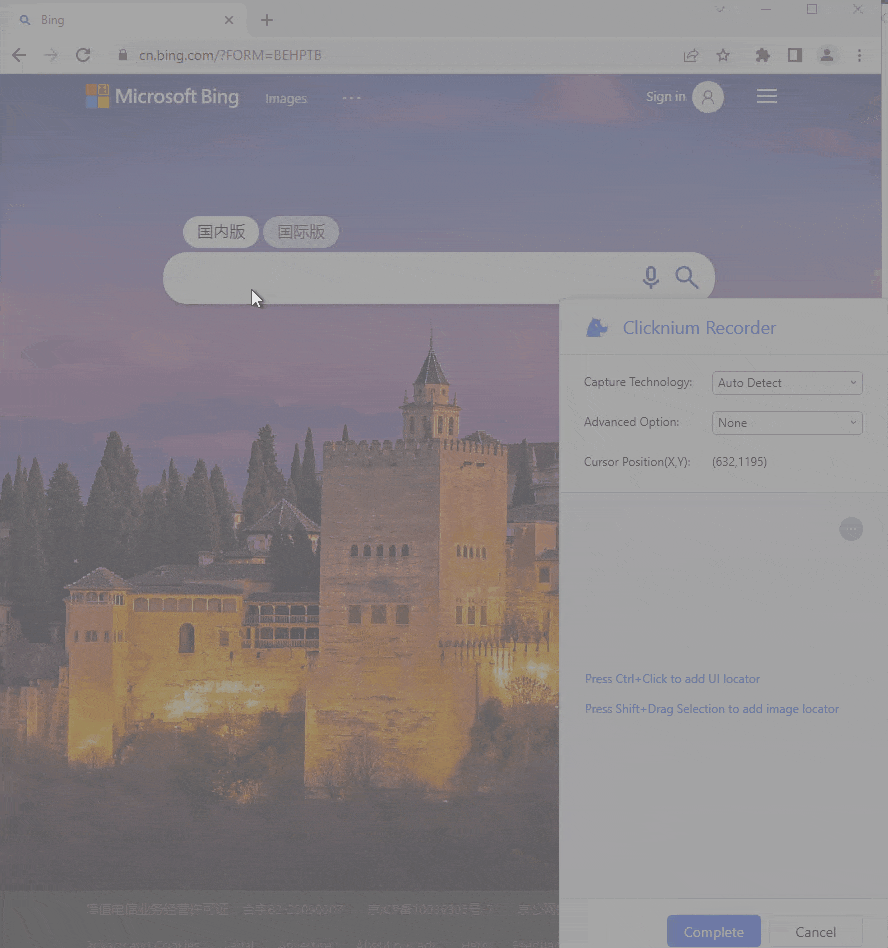Click the round ellipsis button in recorder
The width and height of the screenshot is (888, 948).
tap(851, 529)
